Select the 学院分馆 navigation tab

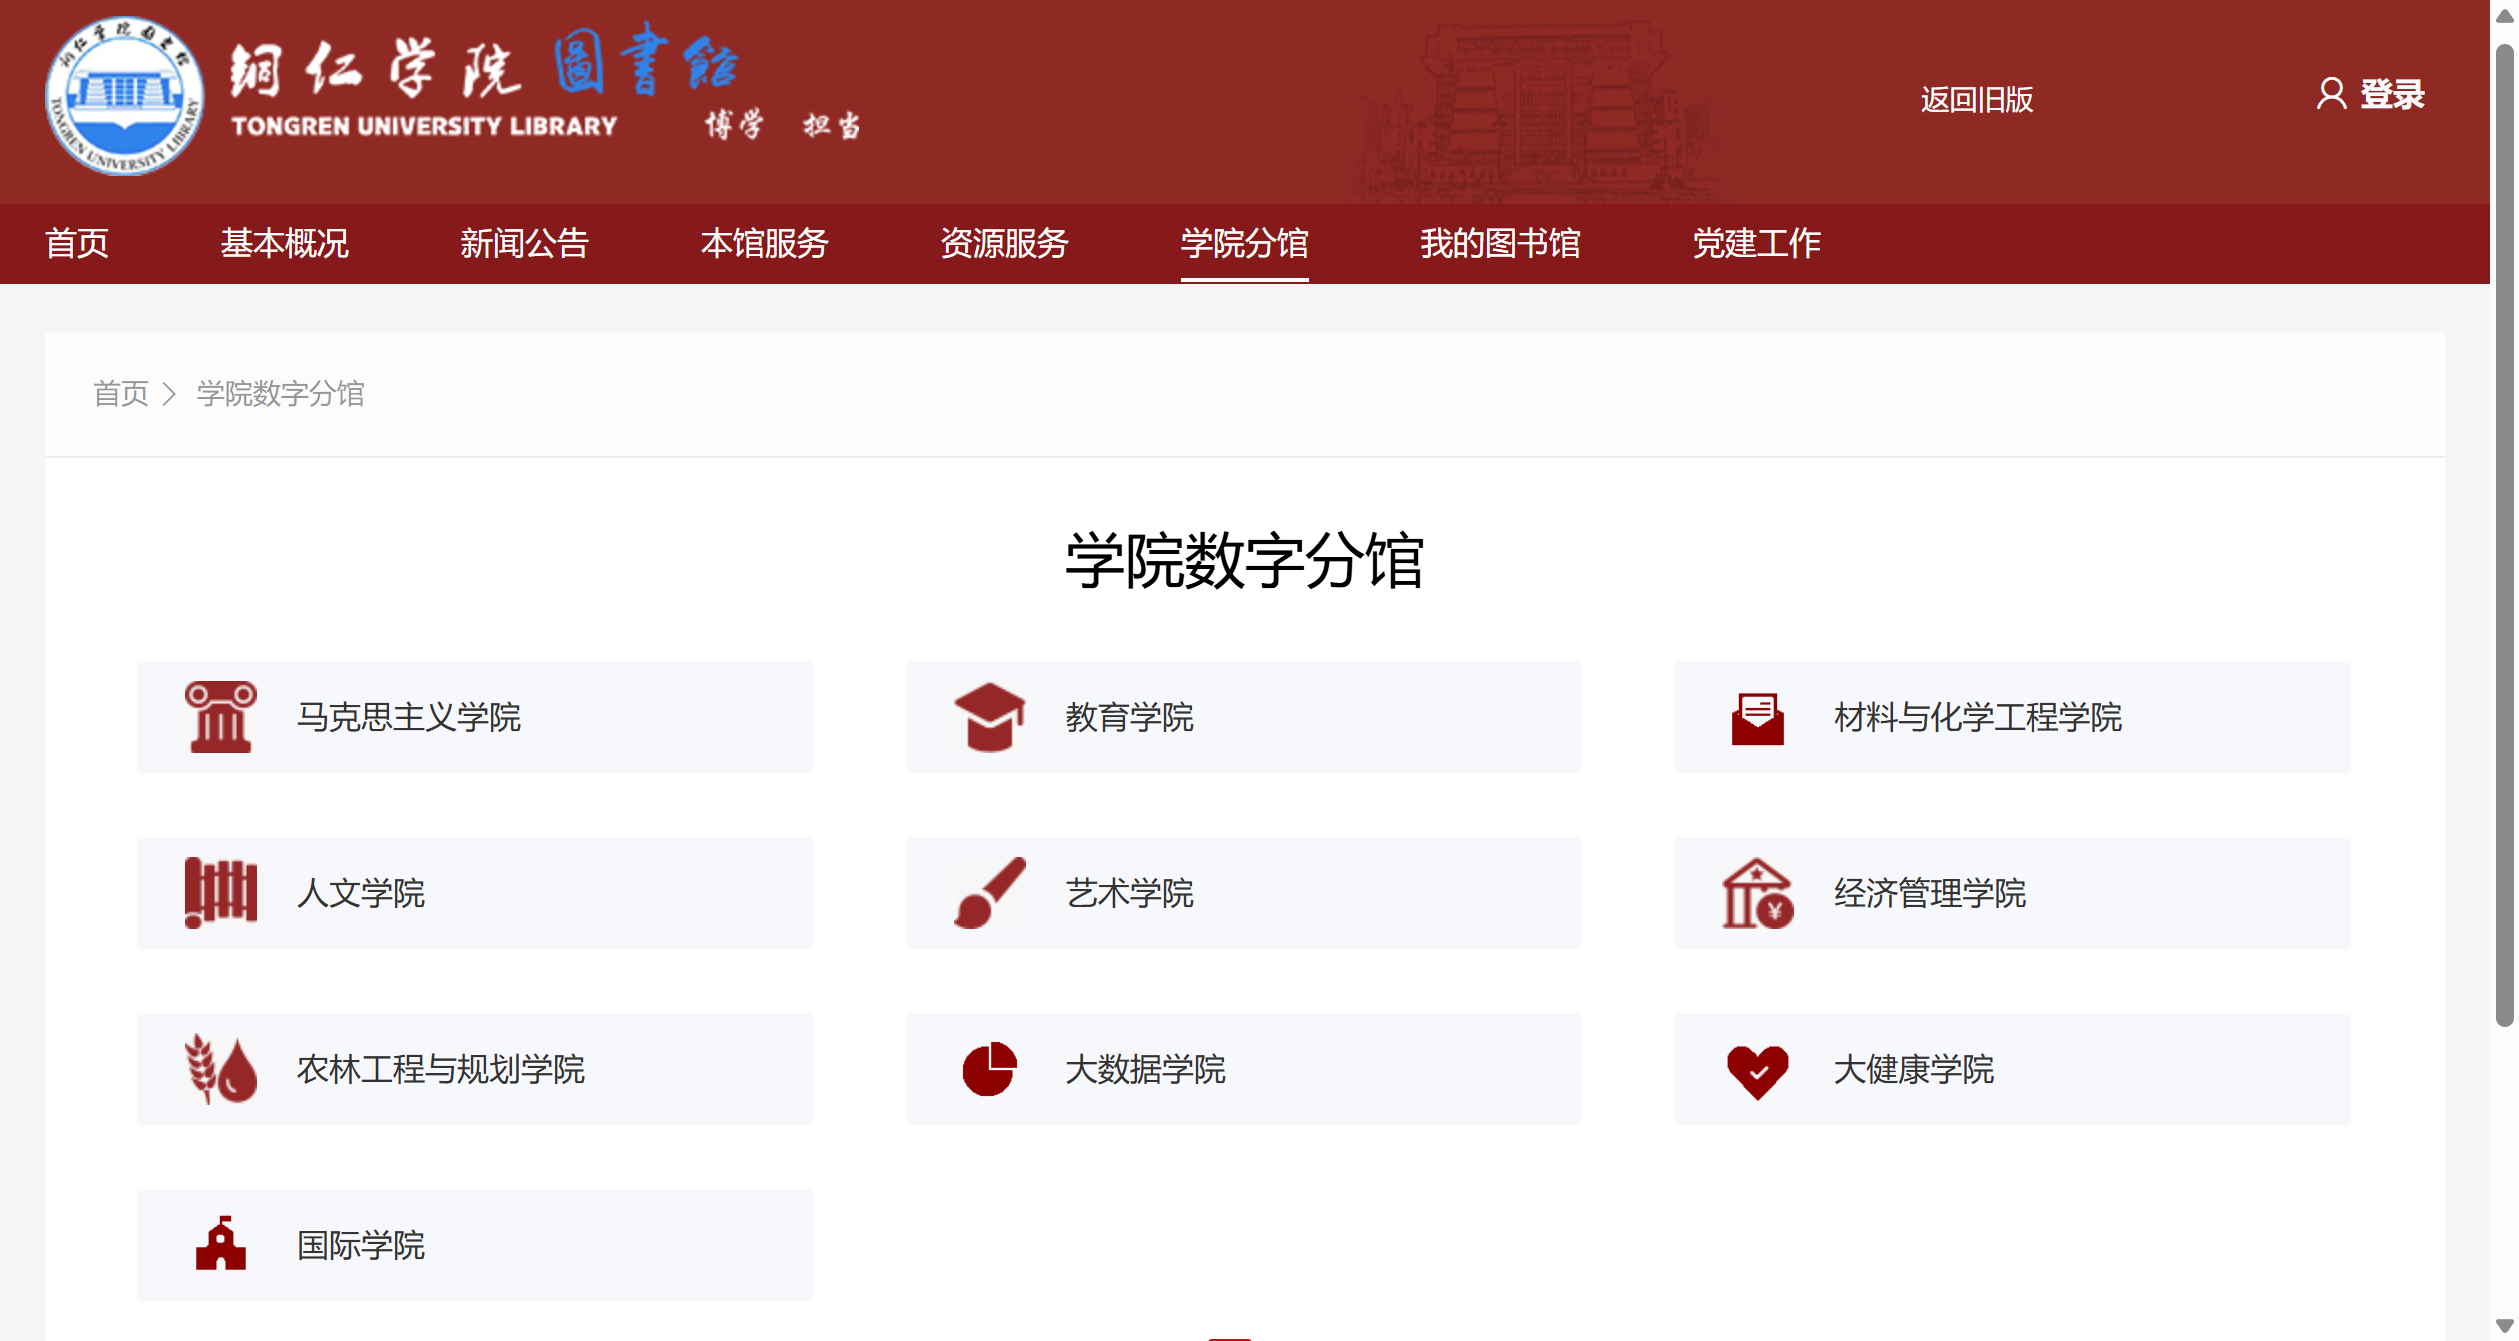tap(1243, 243)
